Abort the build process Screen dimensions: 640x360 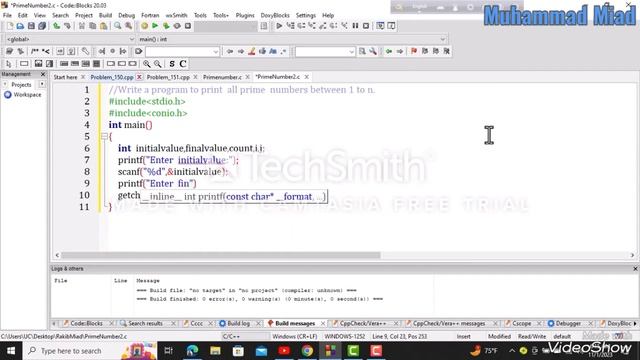188,26
